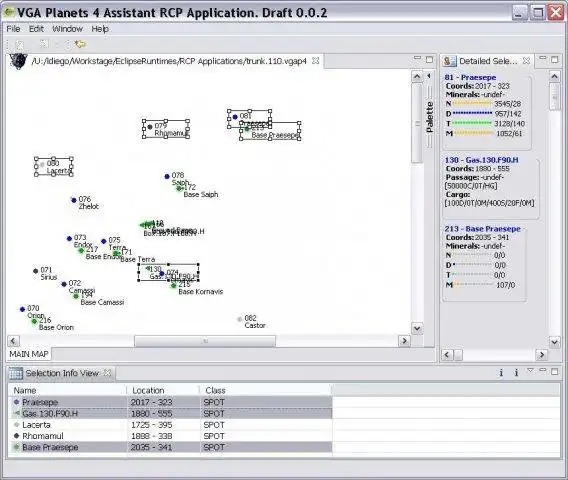Minimize the Selection Info View pane
Viewport: 568px width, 480px height.
[x=543, y=370]
